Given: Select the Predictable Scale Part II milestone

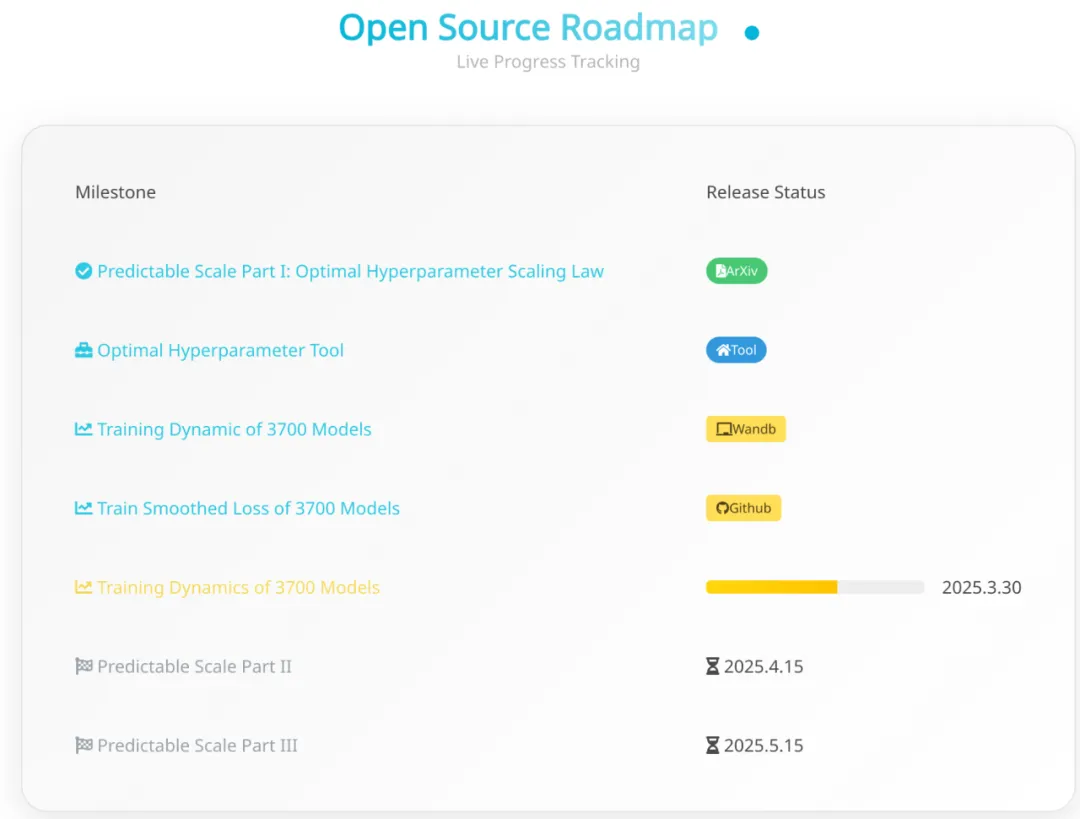Looking at the screenshot, I should pos(194,666).
